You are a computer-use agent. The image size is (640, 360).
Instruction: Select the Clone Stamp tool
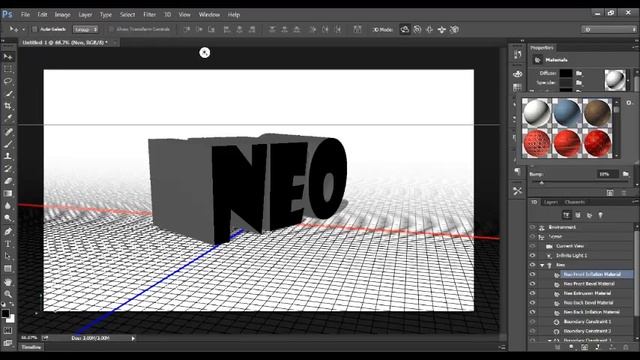(8, 156)
